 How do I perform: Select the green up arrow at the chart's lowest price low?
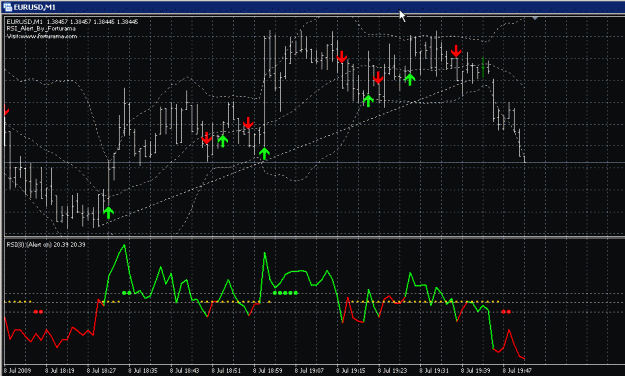[x=108, y=213]
